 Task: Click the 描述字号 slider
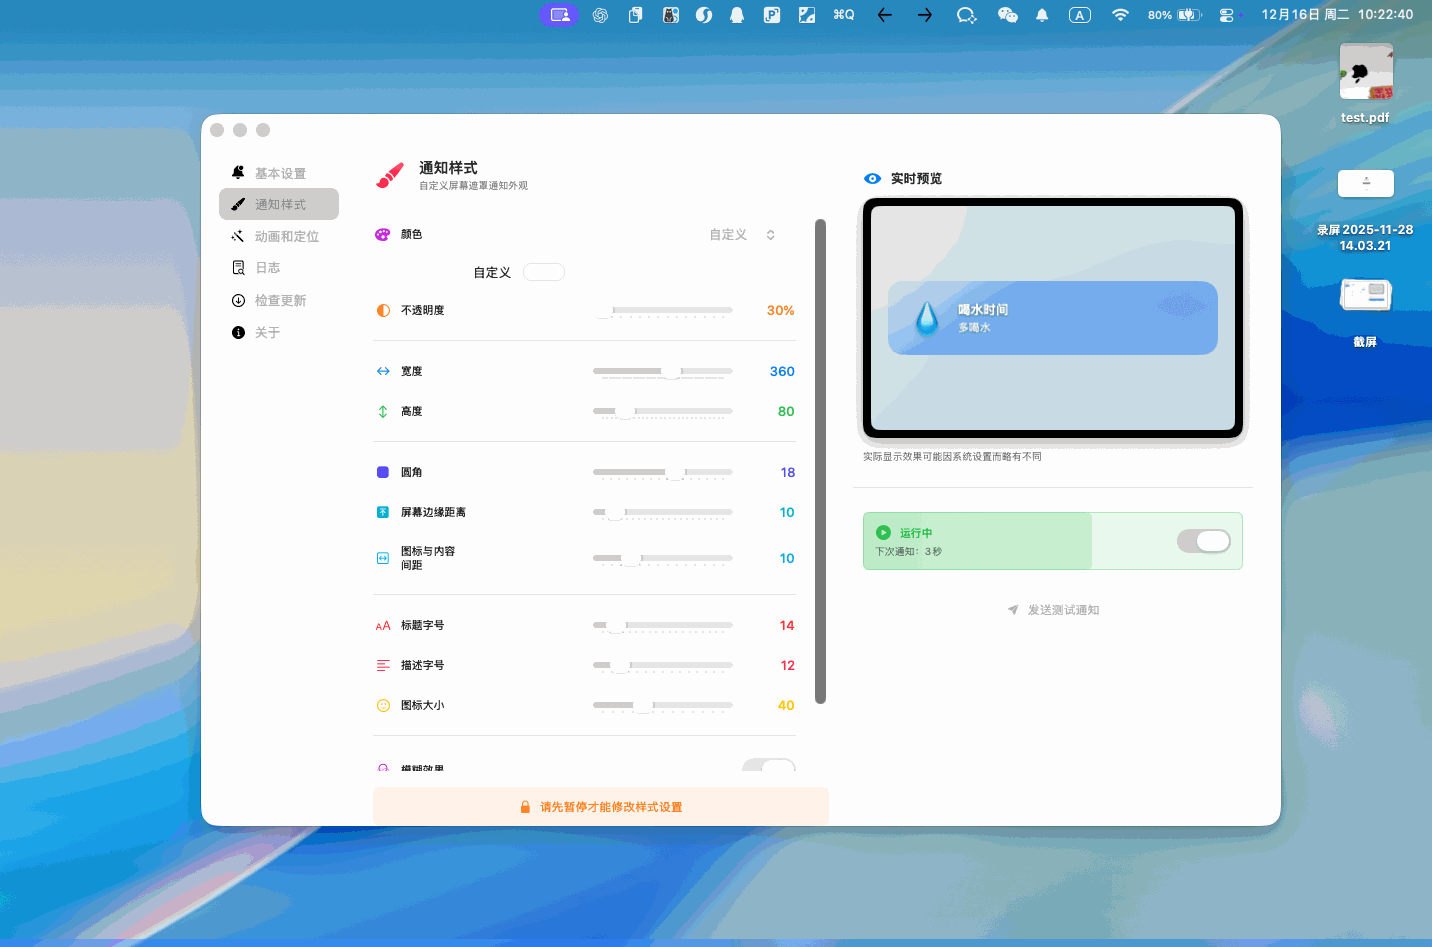point(663,665)
